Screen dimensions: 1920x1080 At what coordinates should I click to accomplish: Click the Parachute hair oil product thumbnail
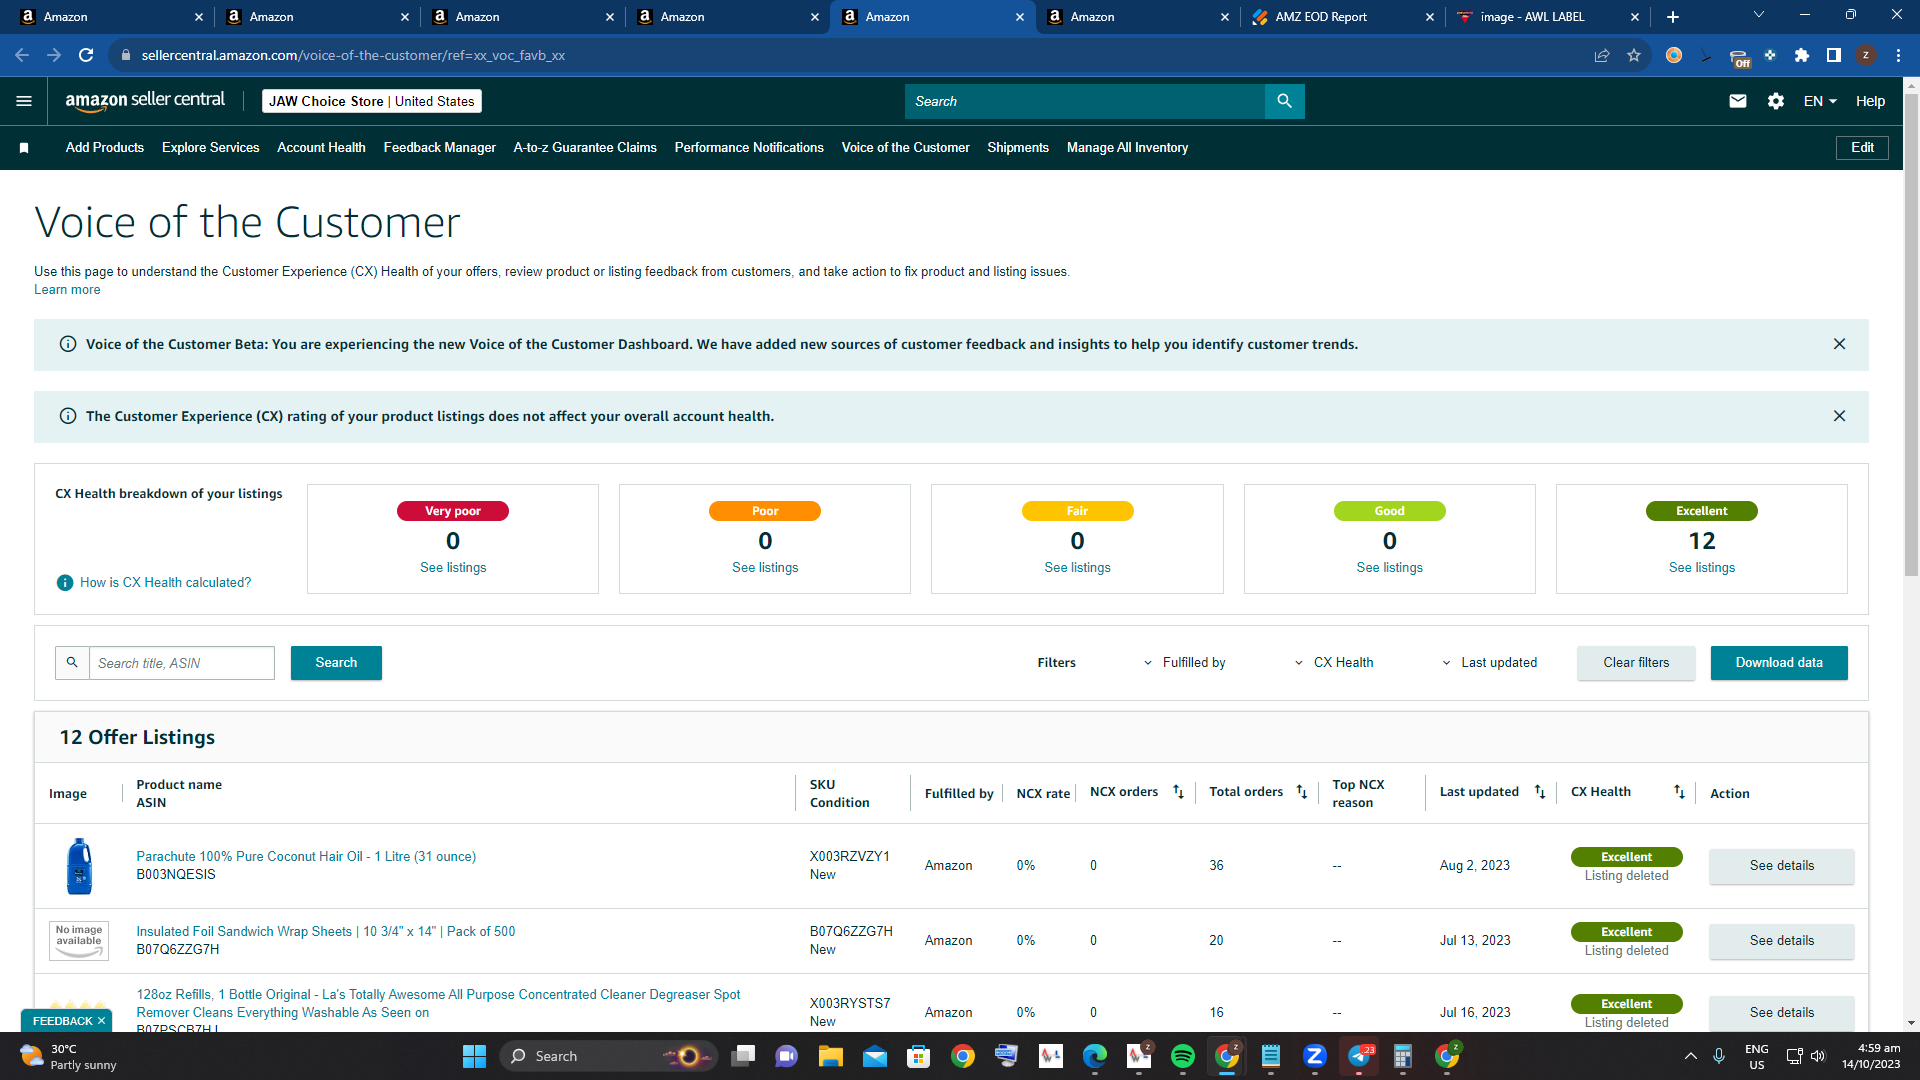[x=79, y=866]
